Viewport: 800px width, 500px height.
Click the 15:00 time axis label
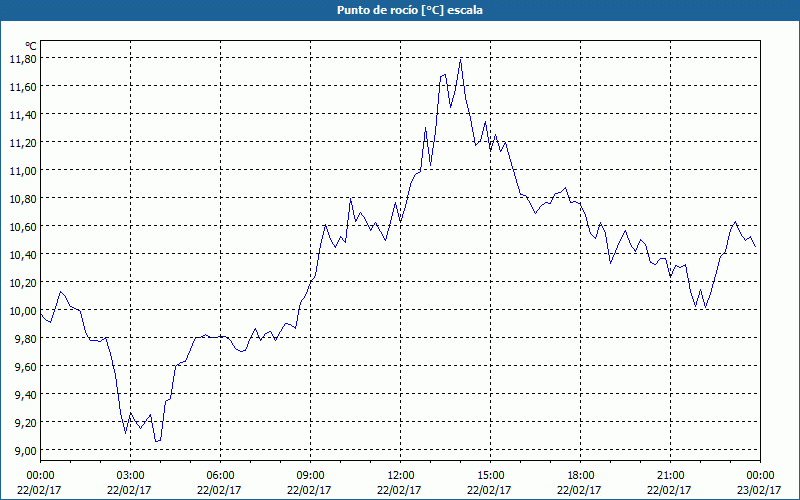click(x=490, y=476)
